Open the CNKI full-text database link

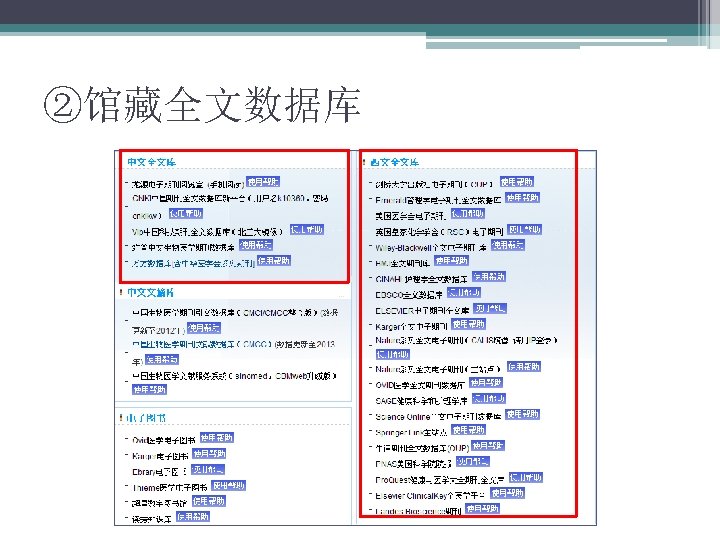(230, 206)
